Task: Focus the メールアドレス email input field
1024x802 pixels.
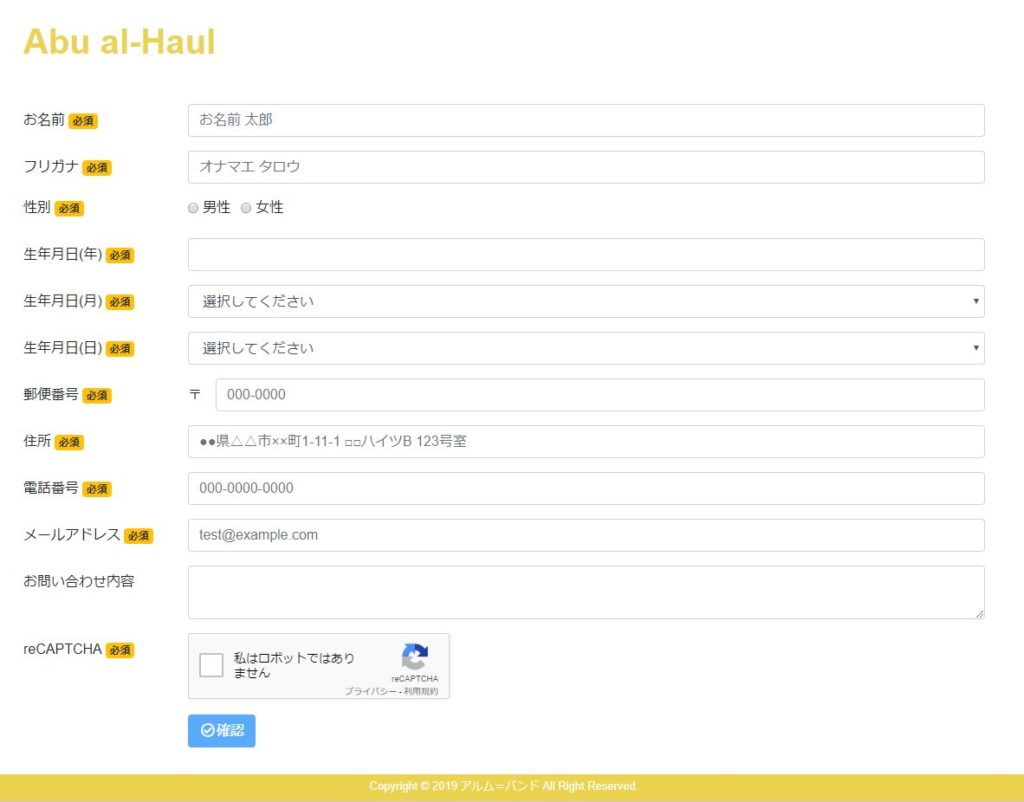Action: (586, 535)
